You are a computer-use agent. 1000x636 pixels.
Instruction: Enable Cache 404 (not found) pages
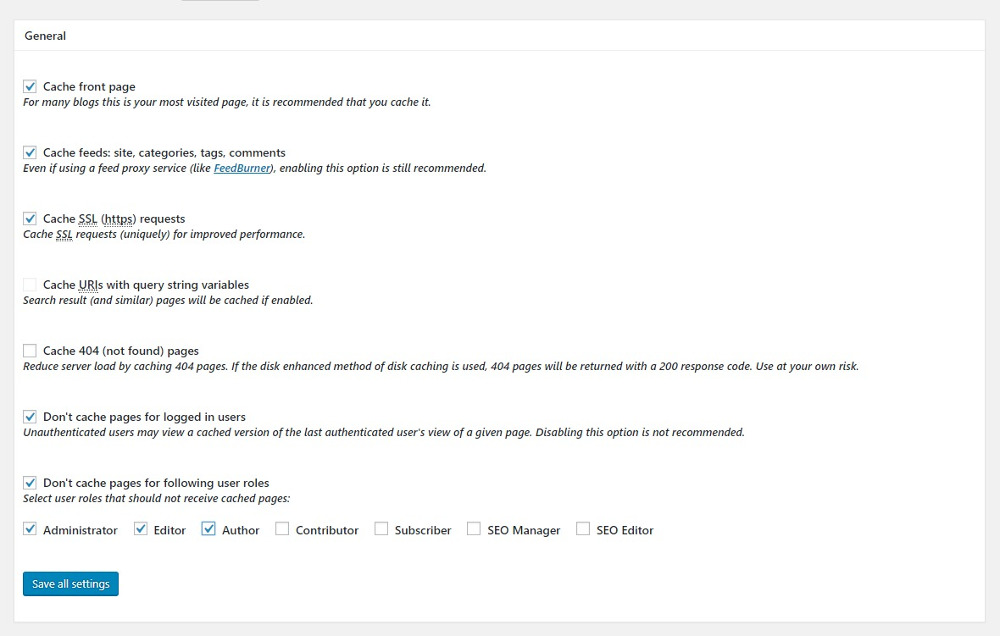click(30, 351)
